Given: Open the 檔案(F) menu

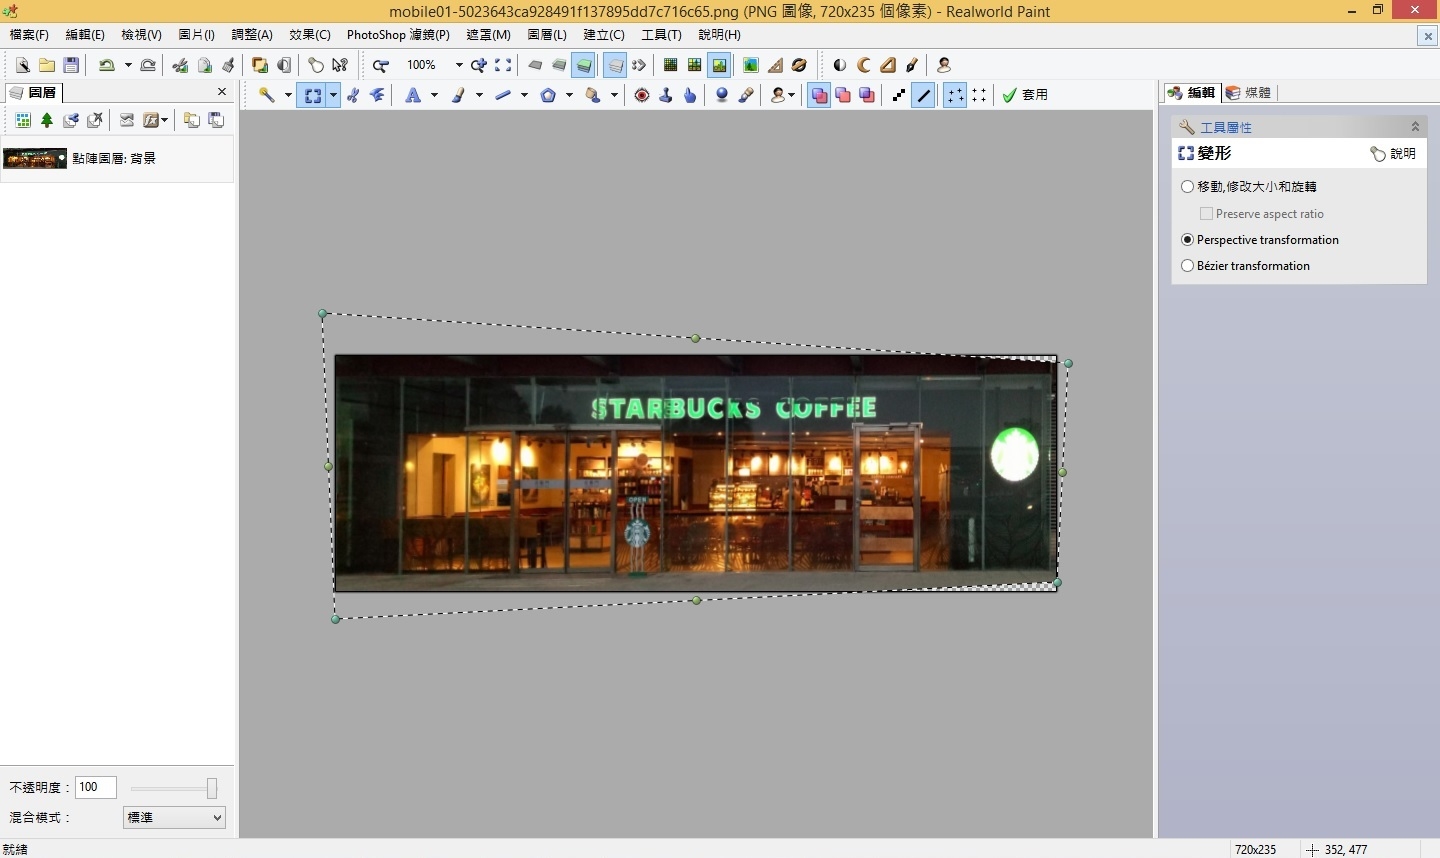Looking at the screenshot, I should click(x=29, y=35).
